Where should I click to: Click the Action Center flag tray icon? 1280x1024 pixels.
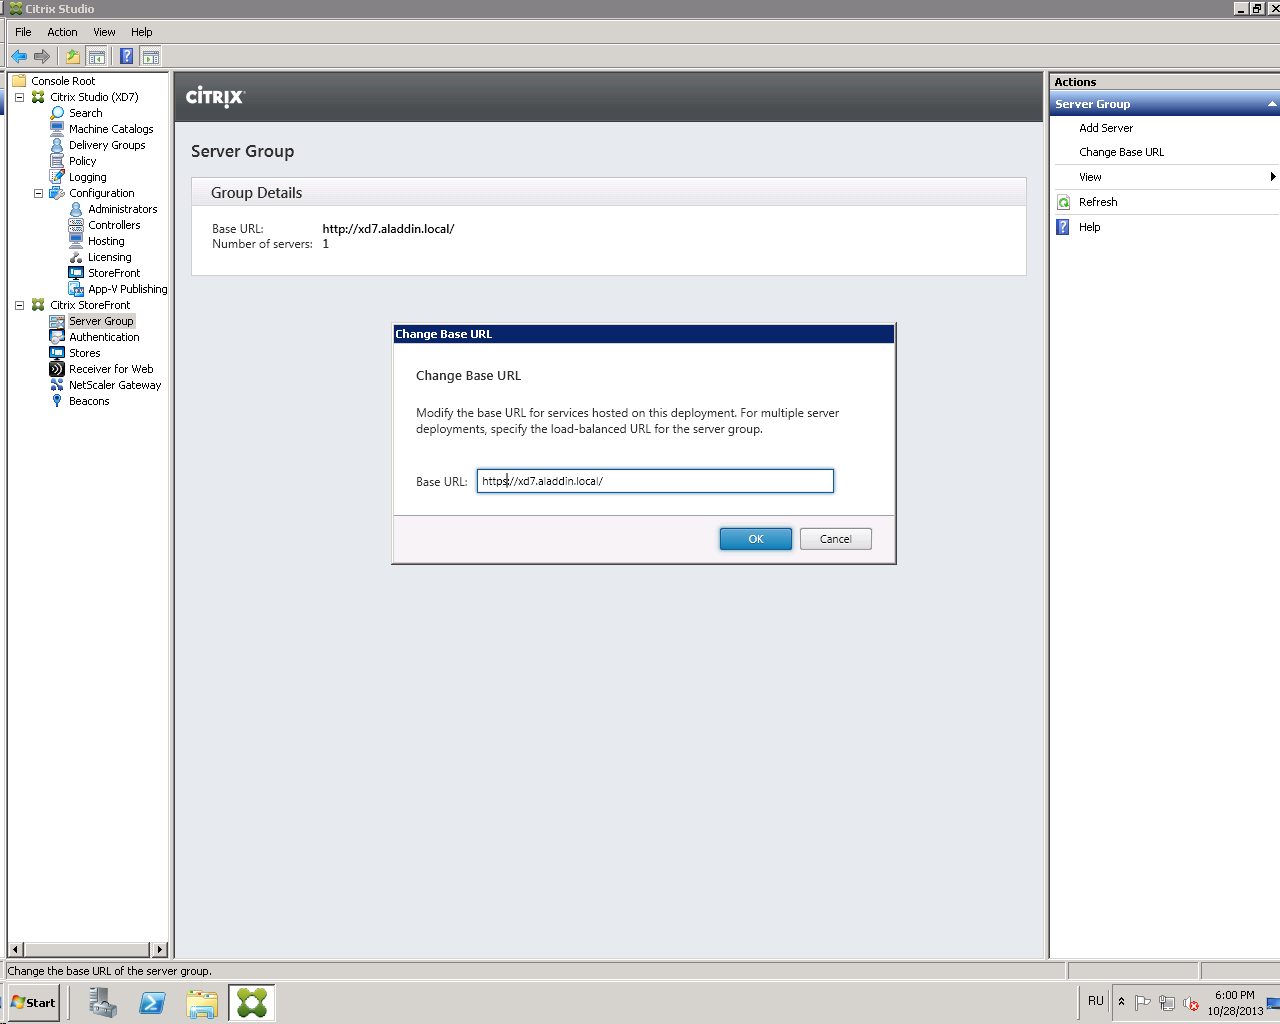point(1143,1003)
